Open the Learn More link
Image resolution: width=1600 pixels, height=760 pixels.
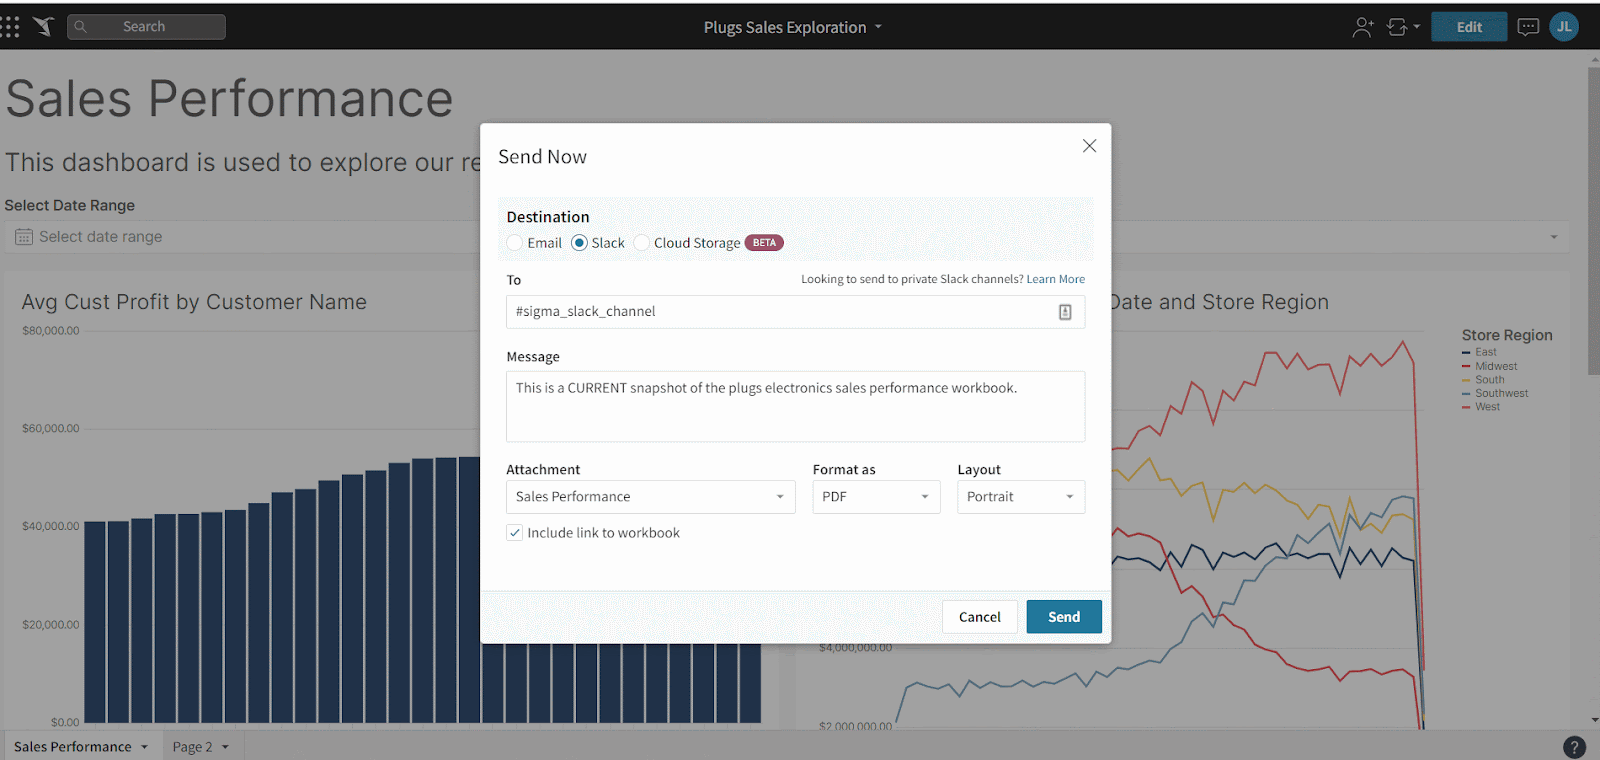(1055, 280)
